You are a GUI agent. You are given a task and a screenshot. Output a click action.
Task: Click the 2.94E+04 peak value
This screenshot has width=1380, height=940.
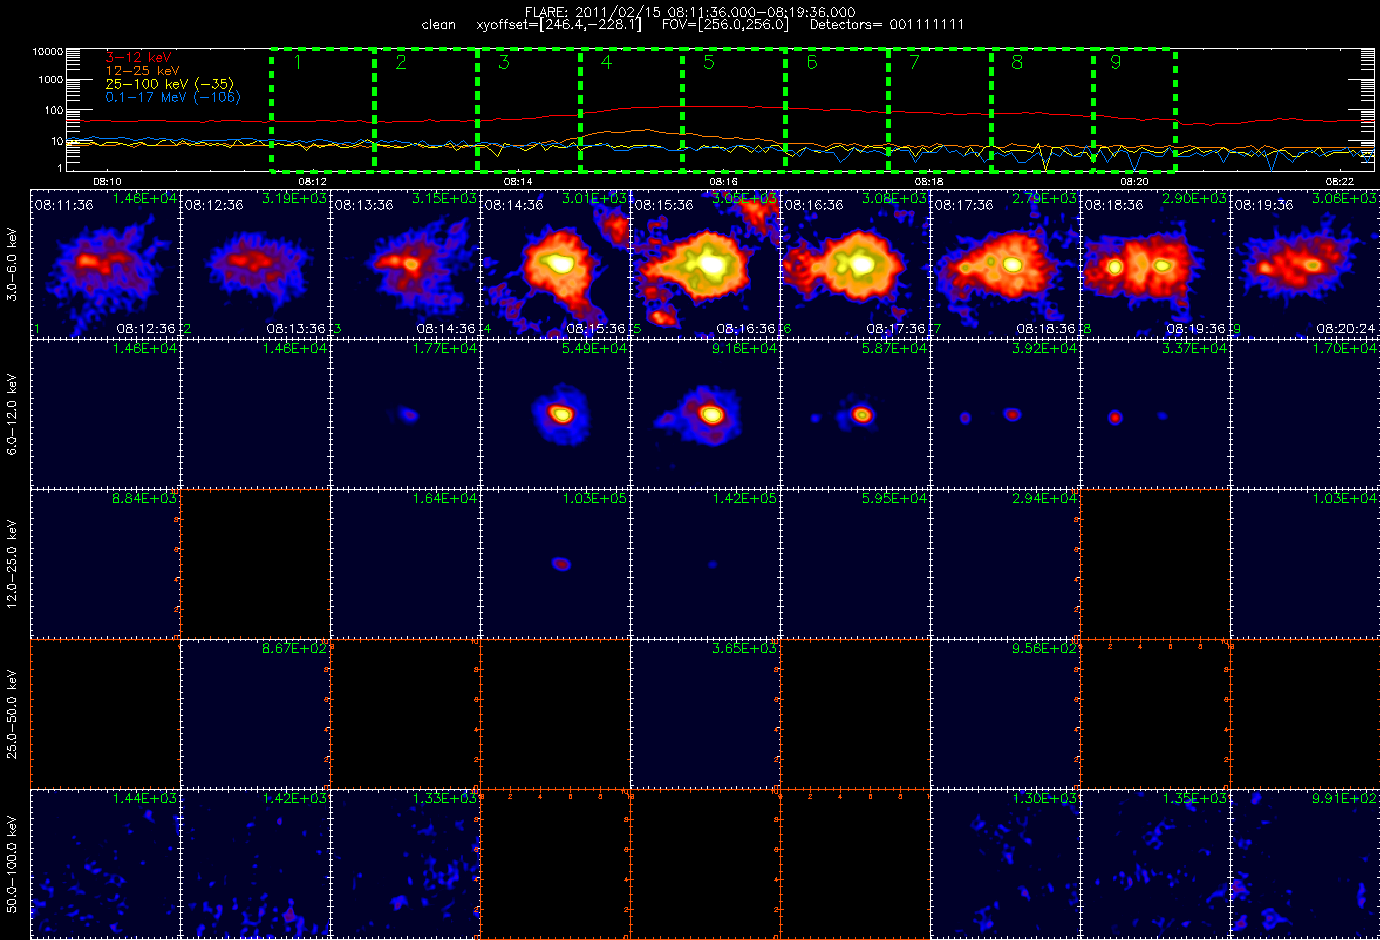tap(1045, 498)
